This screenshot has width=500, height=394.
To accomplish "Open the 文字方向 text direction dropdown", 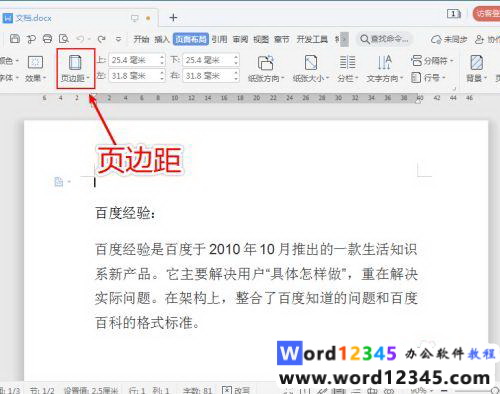I will pos(385,69).
